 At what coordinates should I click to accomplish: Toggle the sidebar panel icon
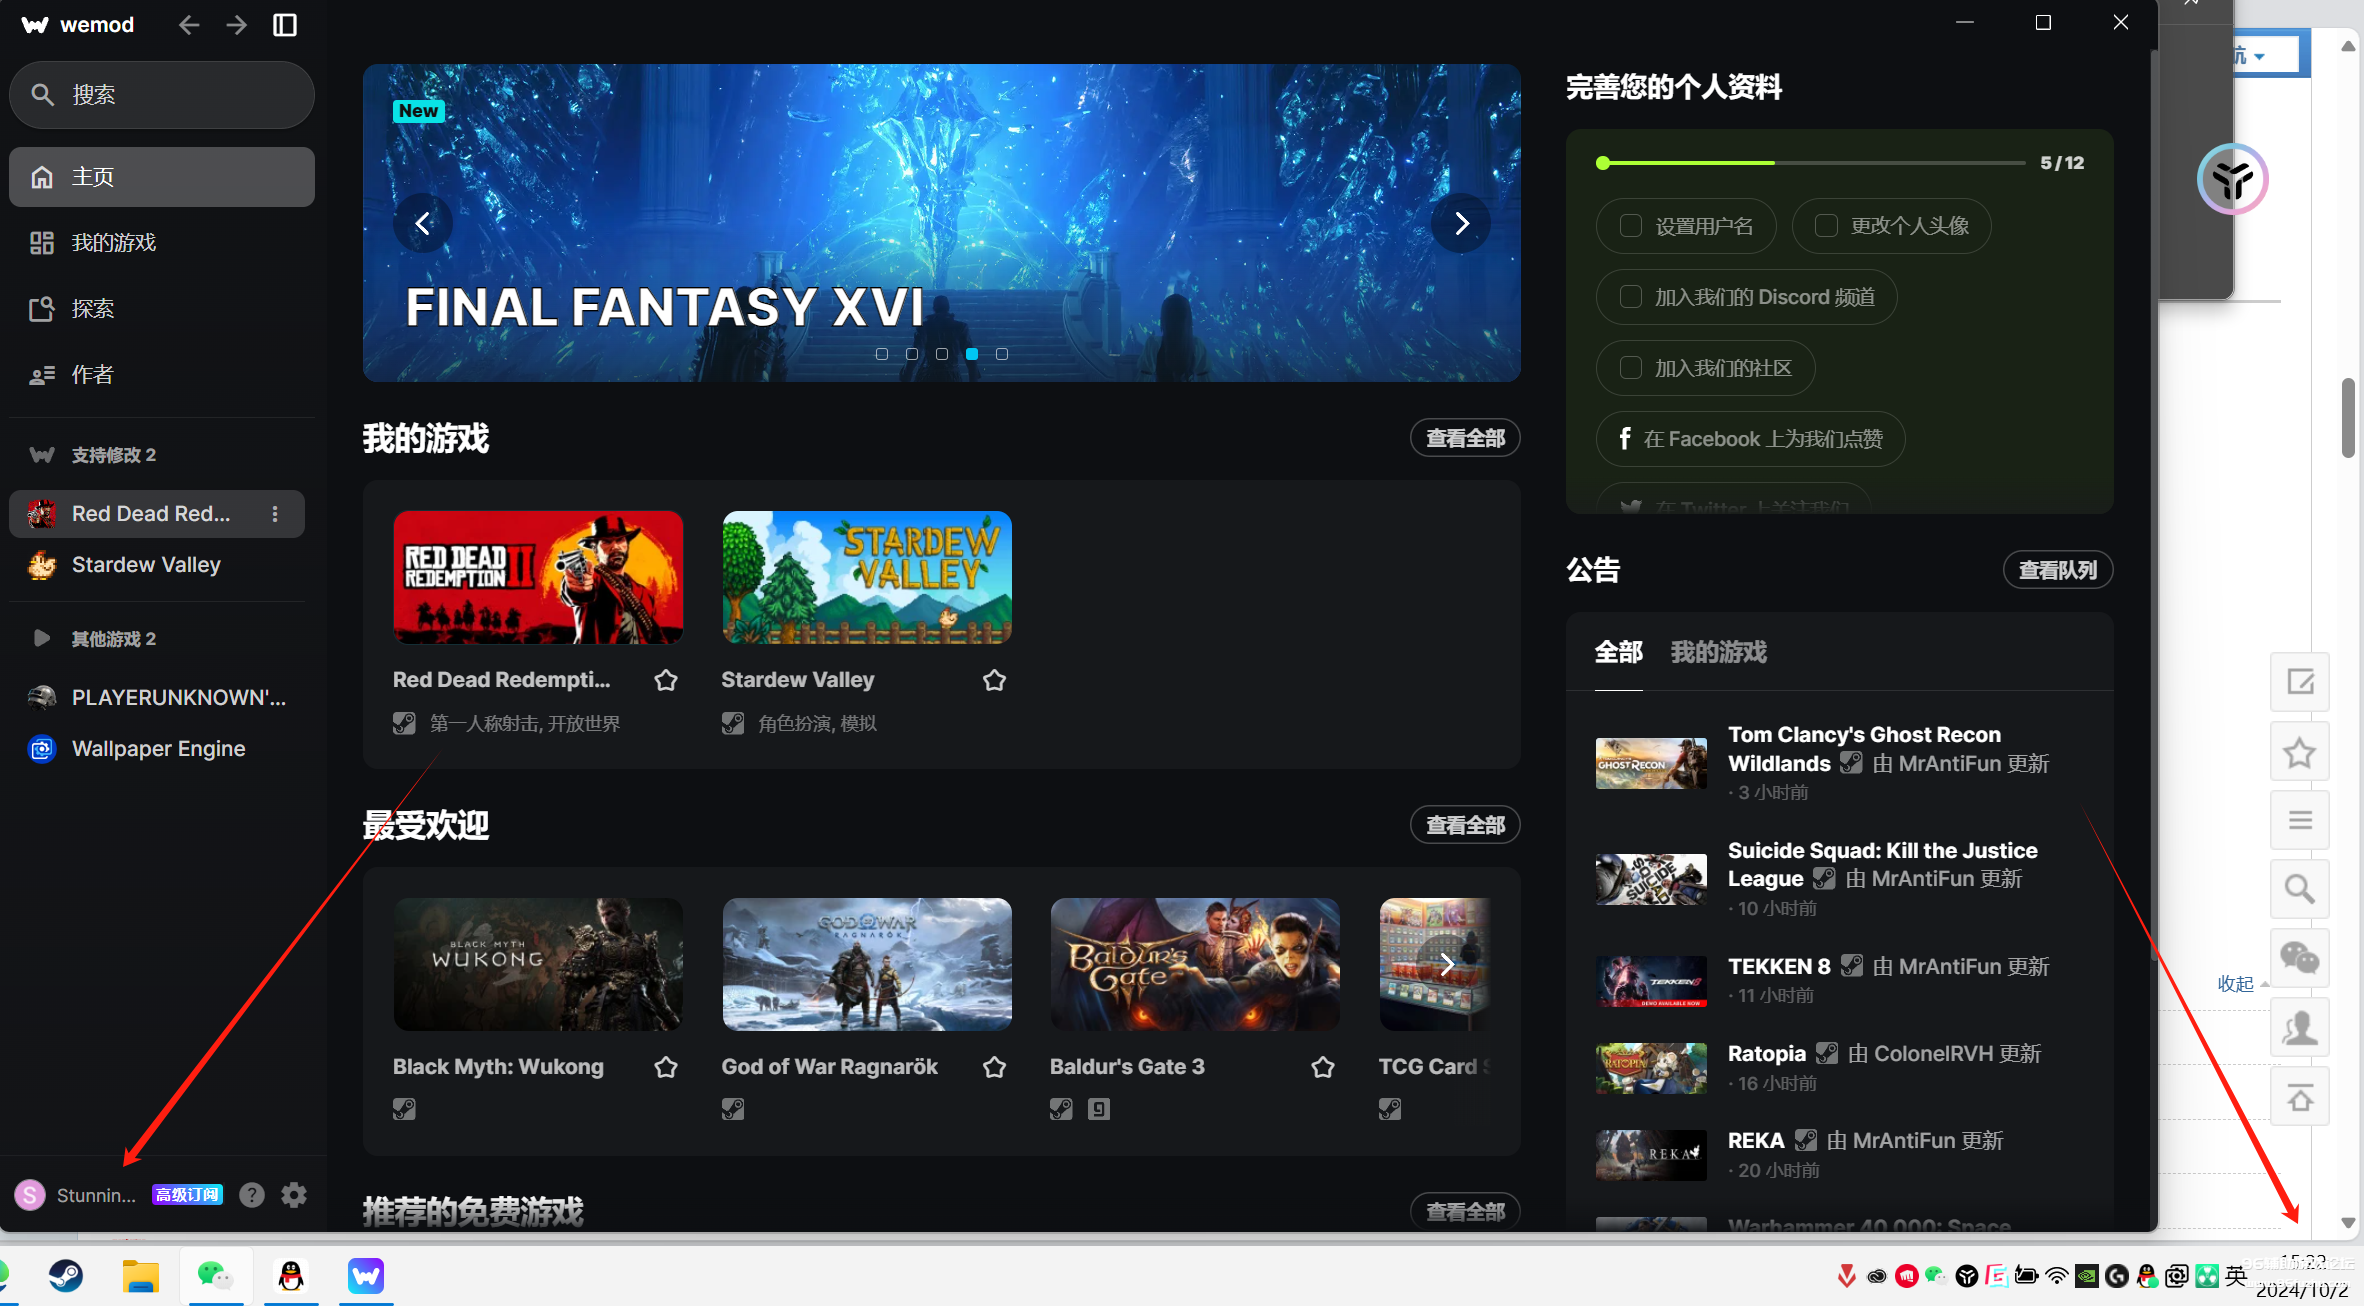pyautogui.click(x=285, y=25)
